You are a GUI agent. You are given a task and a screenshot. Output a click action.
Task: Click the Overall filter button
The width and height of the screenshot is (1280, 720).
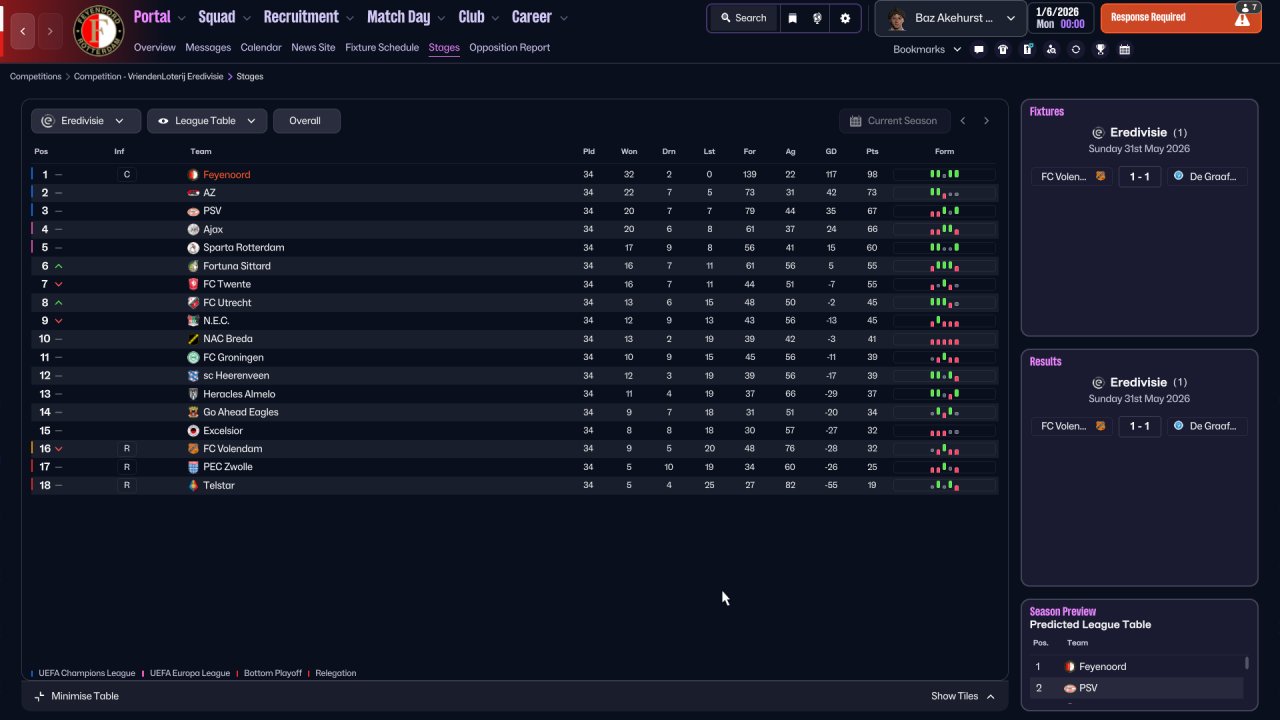point(306,121)
